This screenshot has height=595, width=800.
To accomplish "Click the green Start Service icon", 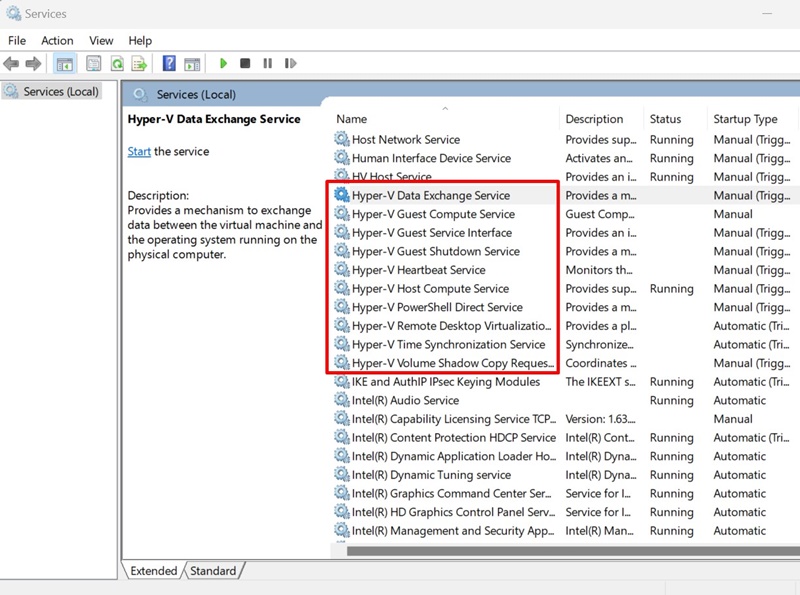I will click(223, 63).
